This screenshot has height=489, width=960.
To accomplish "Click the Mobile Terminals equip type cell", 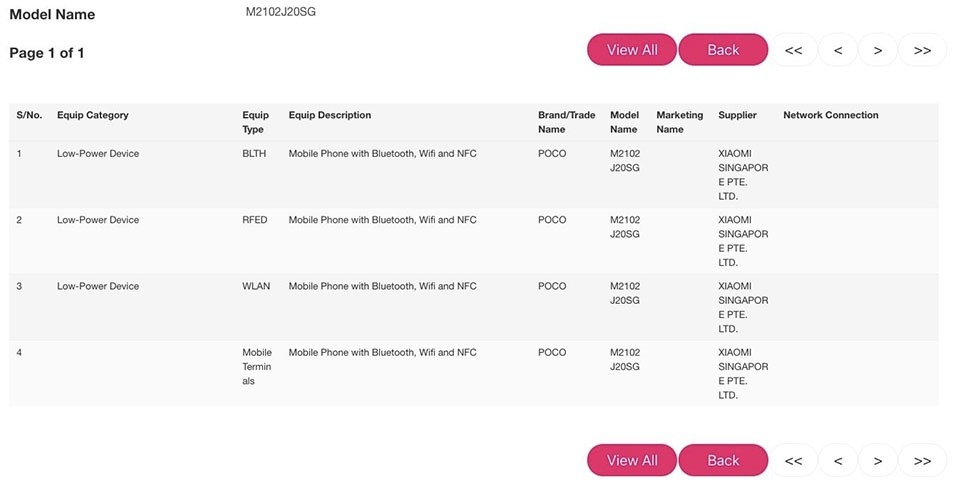I will click(257, 367).
